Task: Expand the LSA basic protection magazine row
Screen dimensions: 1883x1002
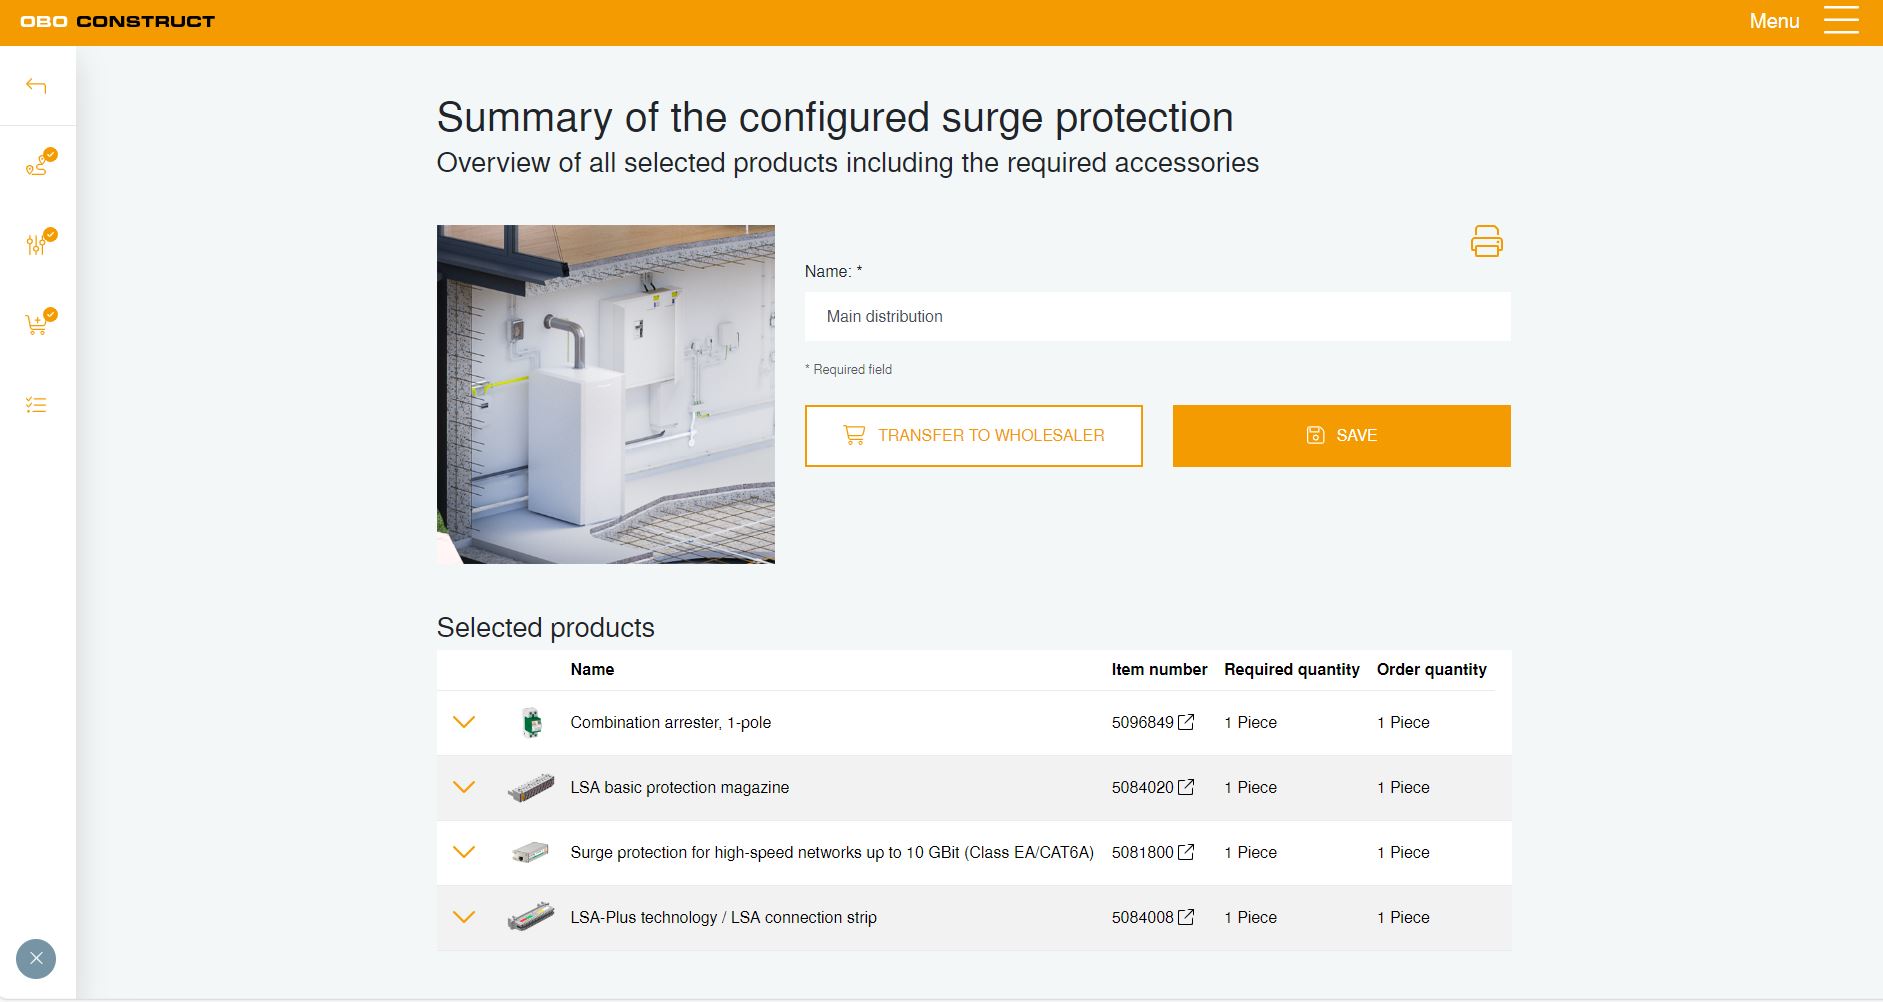Action: 464,787
